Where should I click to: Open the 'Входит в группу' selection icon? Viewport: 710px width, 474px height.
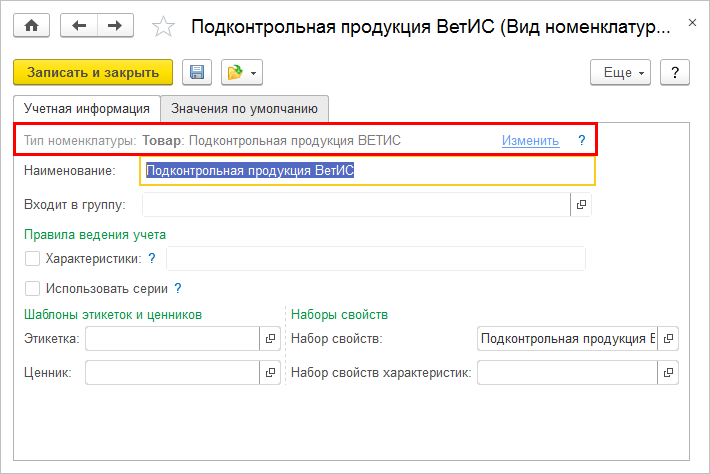[581, 205]
